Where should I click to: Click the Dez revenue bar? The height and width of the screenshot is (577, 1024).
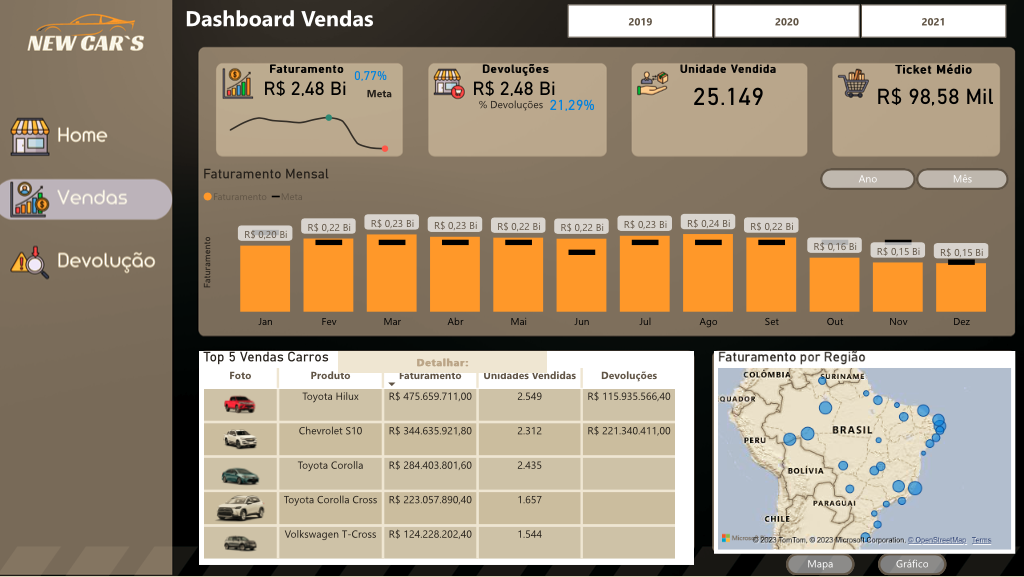pos(961,288)
